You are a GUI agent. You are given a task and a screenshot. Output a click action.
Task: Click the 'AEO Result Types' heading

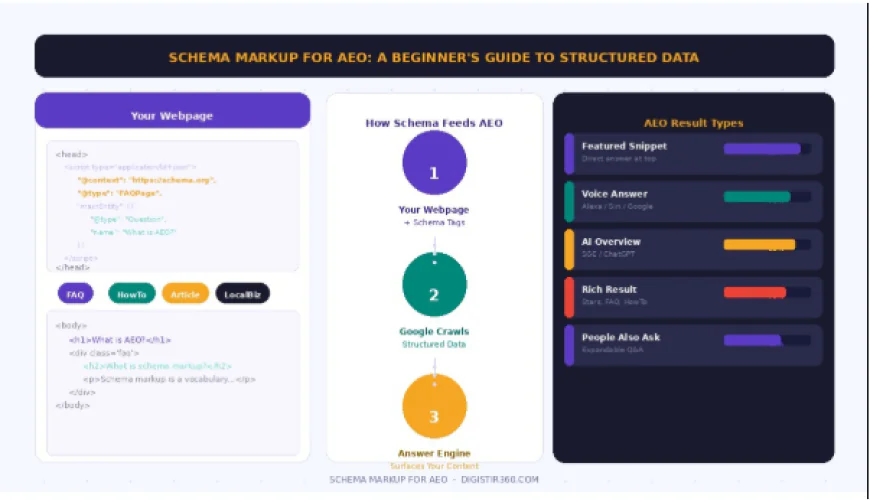click(x=694, y=123)
